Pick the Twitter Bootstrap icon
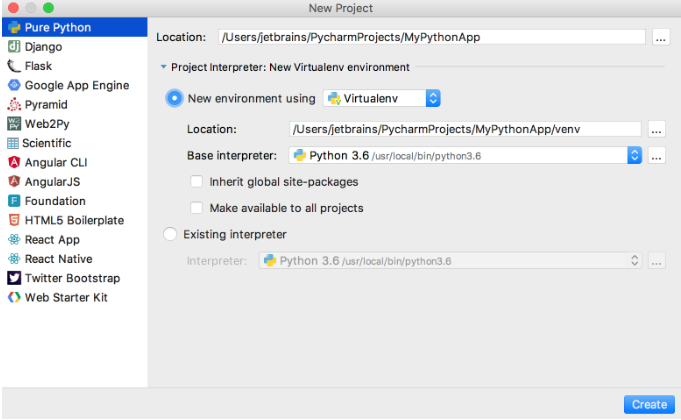The width and height of the screenshot is (681, 420). pos(14,278)
